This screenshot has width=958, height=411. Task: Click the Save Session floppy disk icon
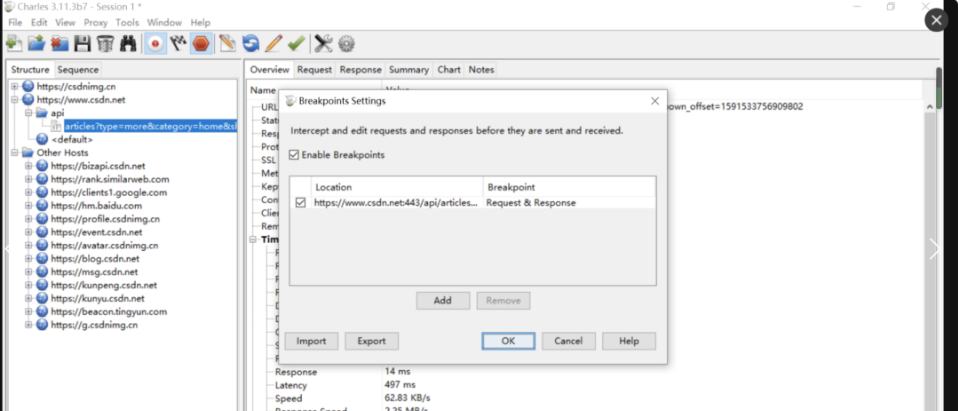tap(82, 44)
